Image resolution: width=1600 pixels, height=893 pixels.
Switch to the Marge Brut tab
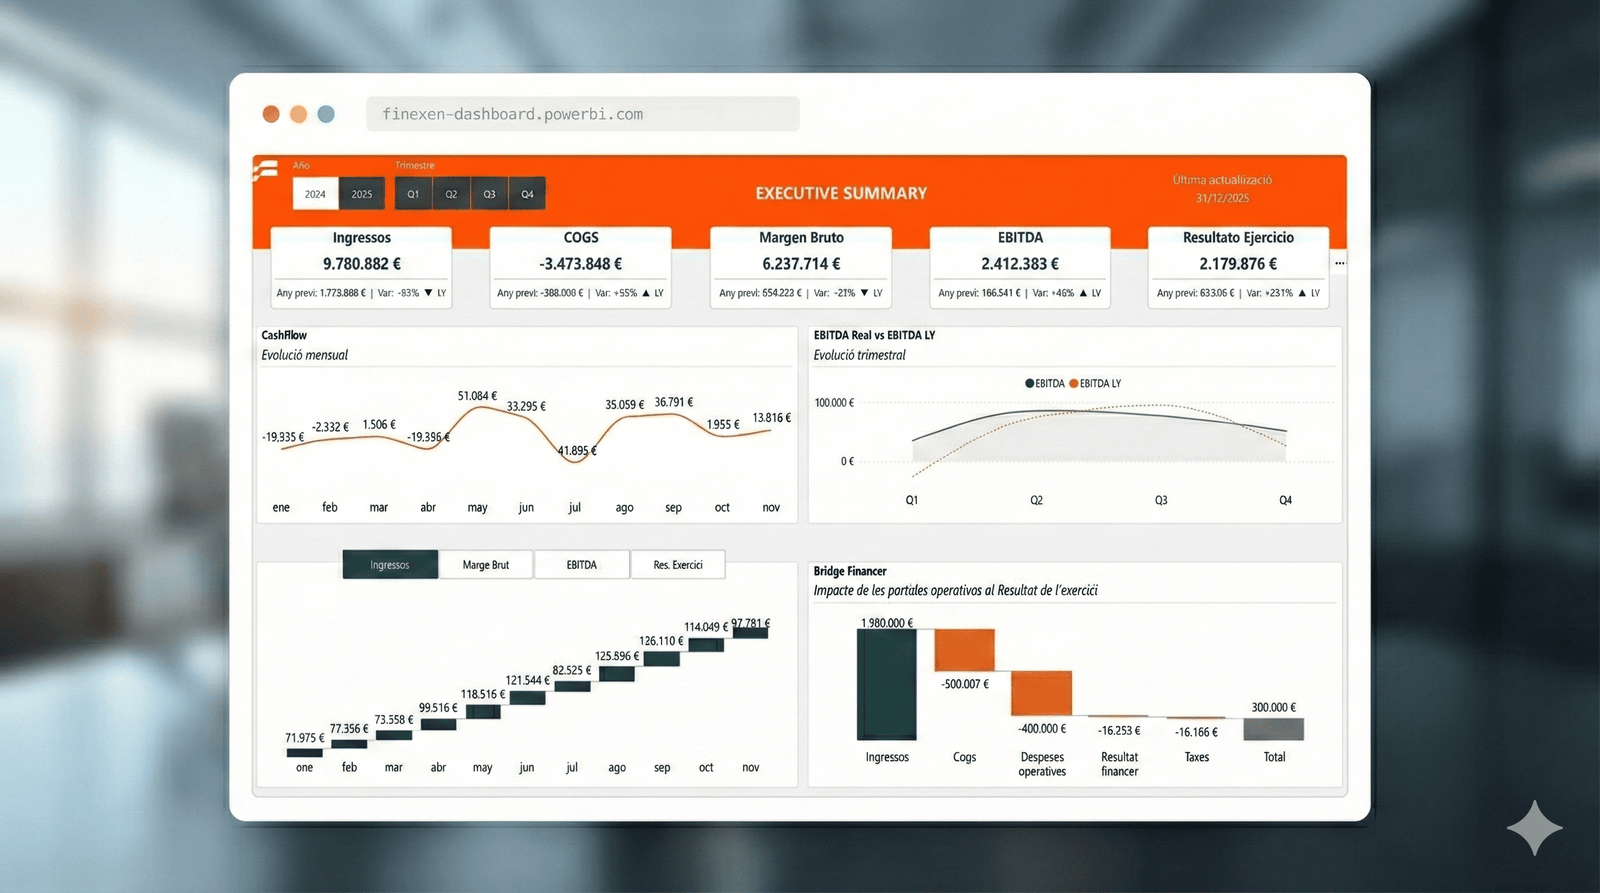point(486,565)
